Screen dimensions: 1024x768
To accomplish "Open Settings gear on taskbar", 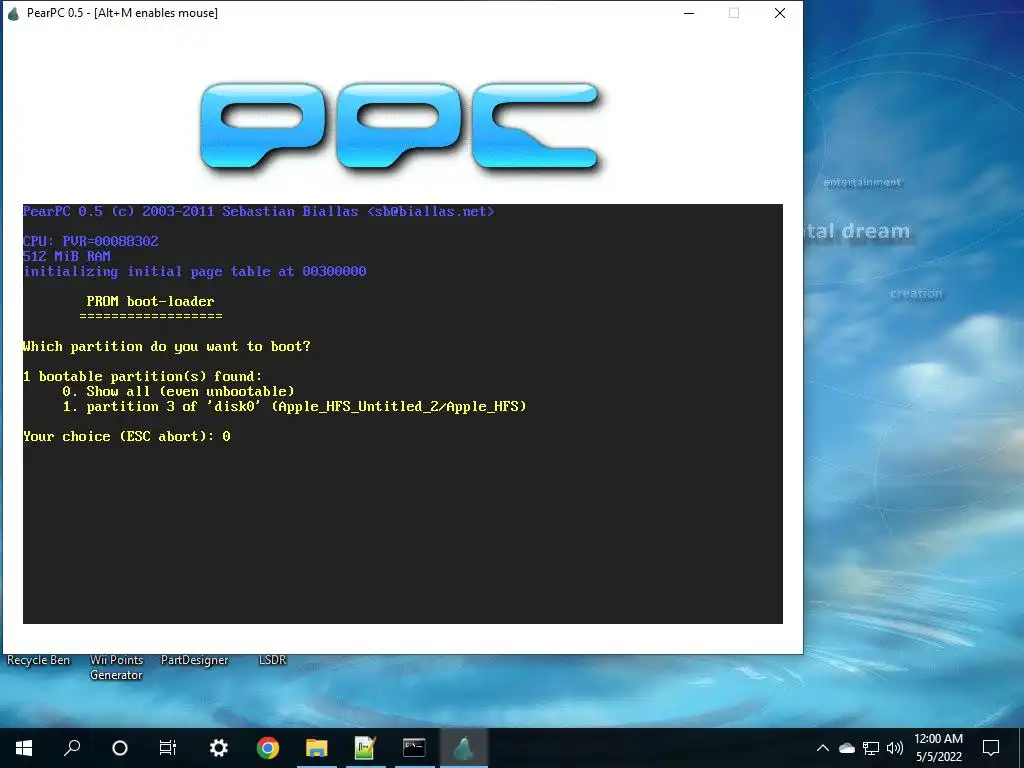I will (219, 748).
